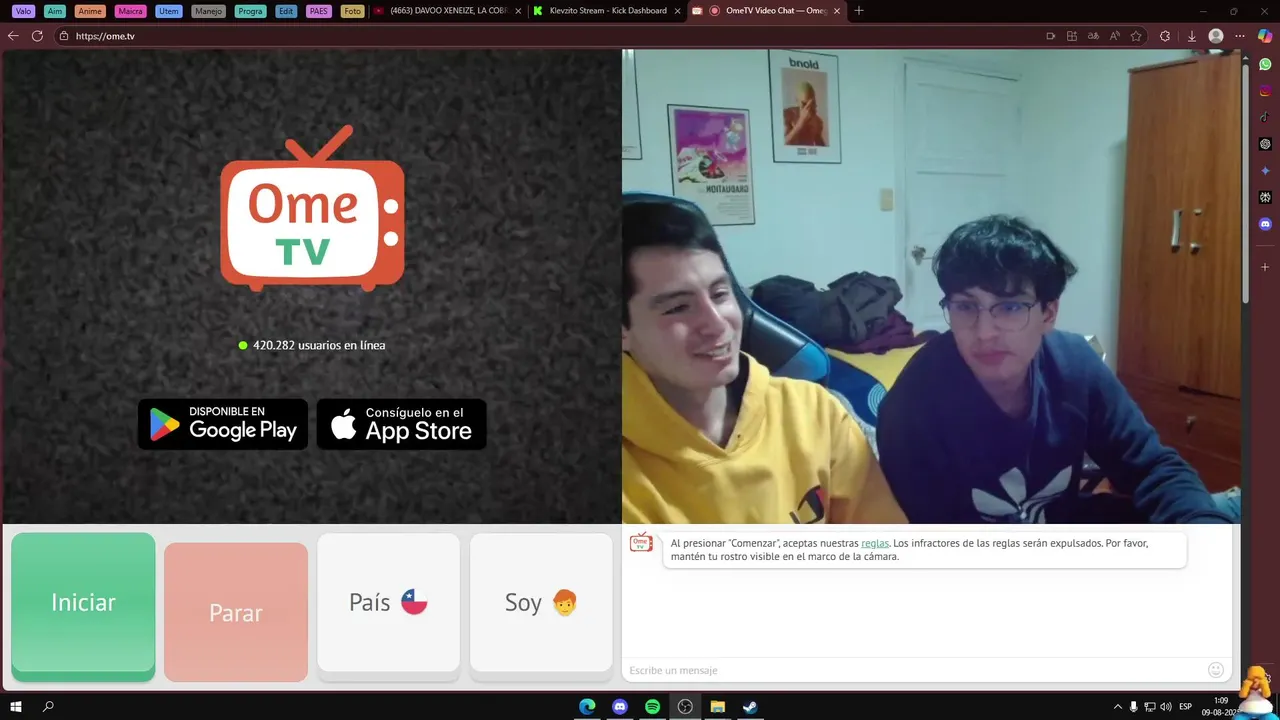
Task: Open the browser Settings and more menu
Action: pos(1240,36)
